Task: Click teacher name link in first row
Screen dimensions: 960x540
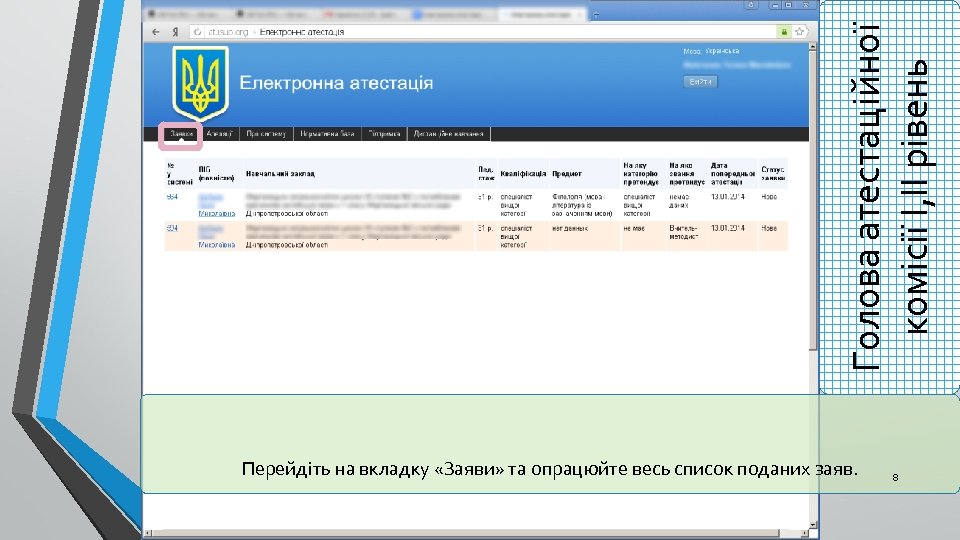Action: click(x=217, y=205)
